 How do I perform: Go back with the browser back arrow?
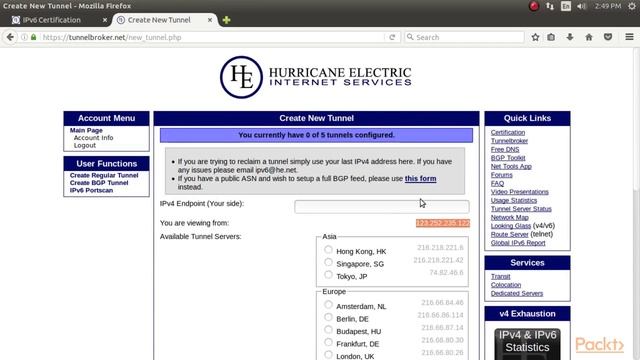pos(10,37)
